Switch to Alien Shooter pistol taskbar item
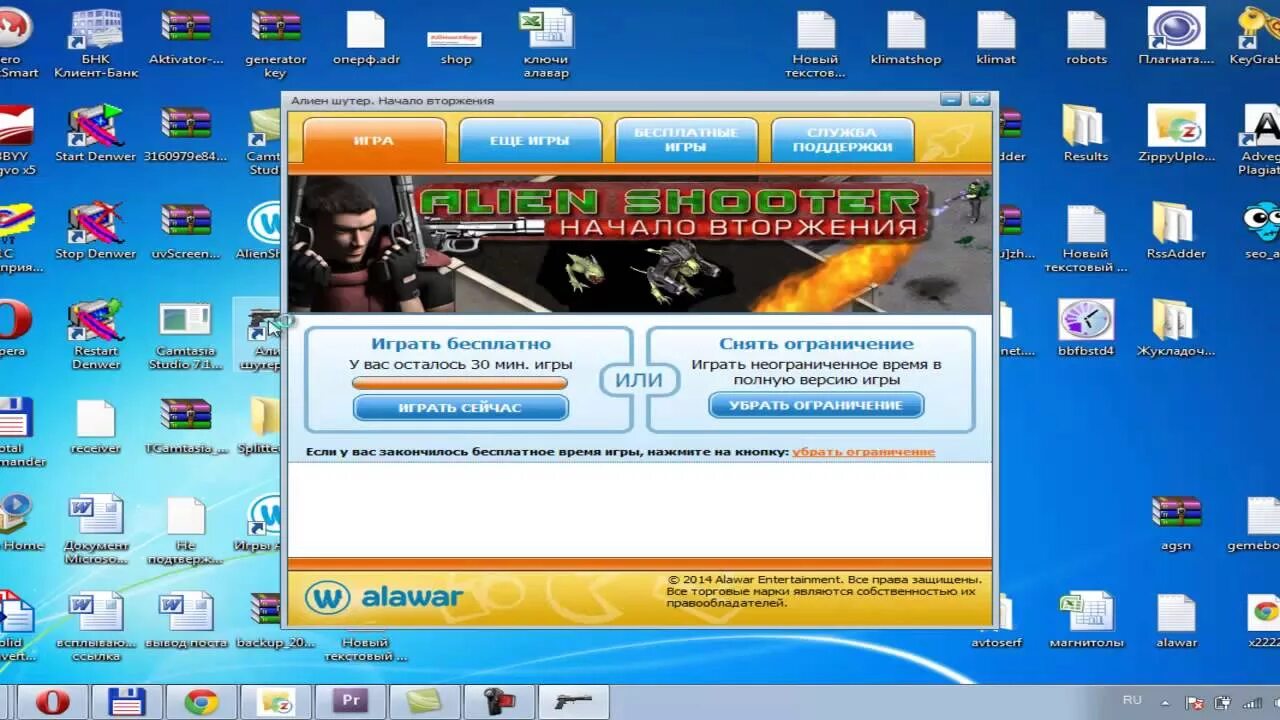 (574, 702)
